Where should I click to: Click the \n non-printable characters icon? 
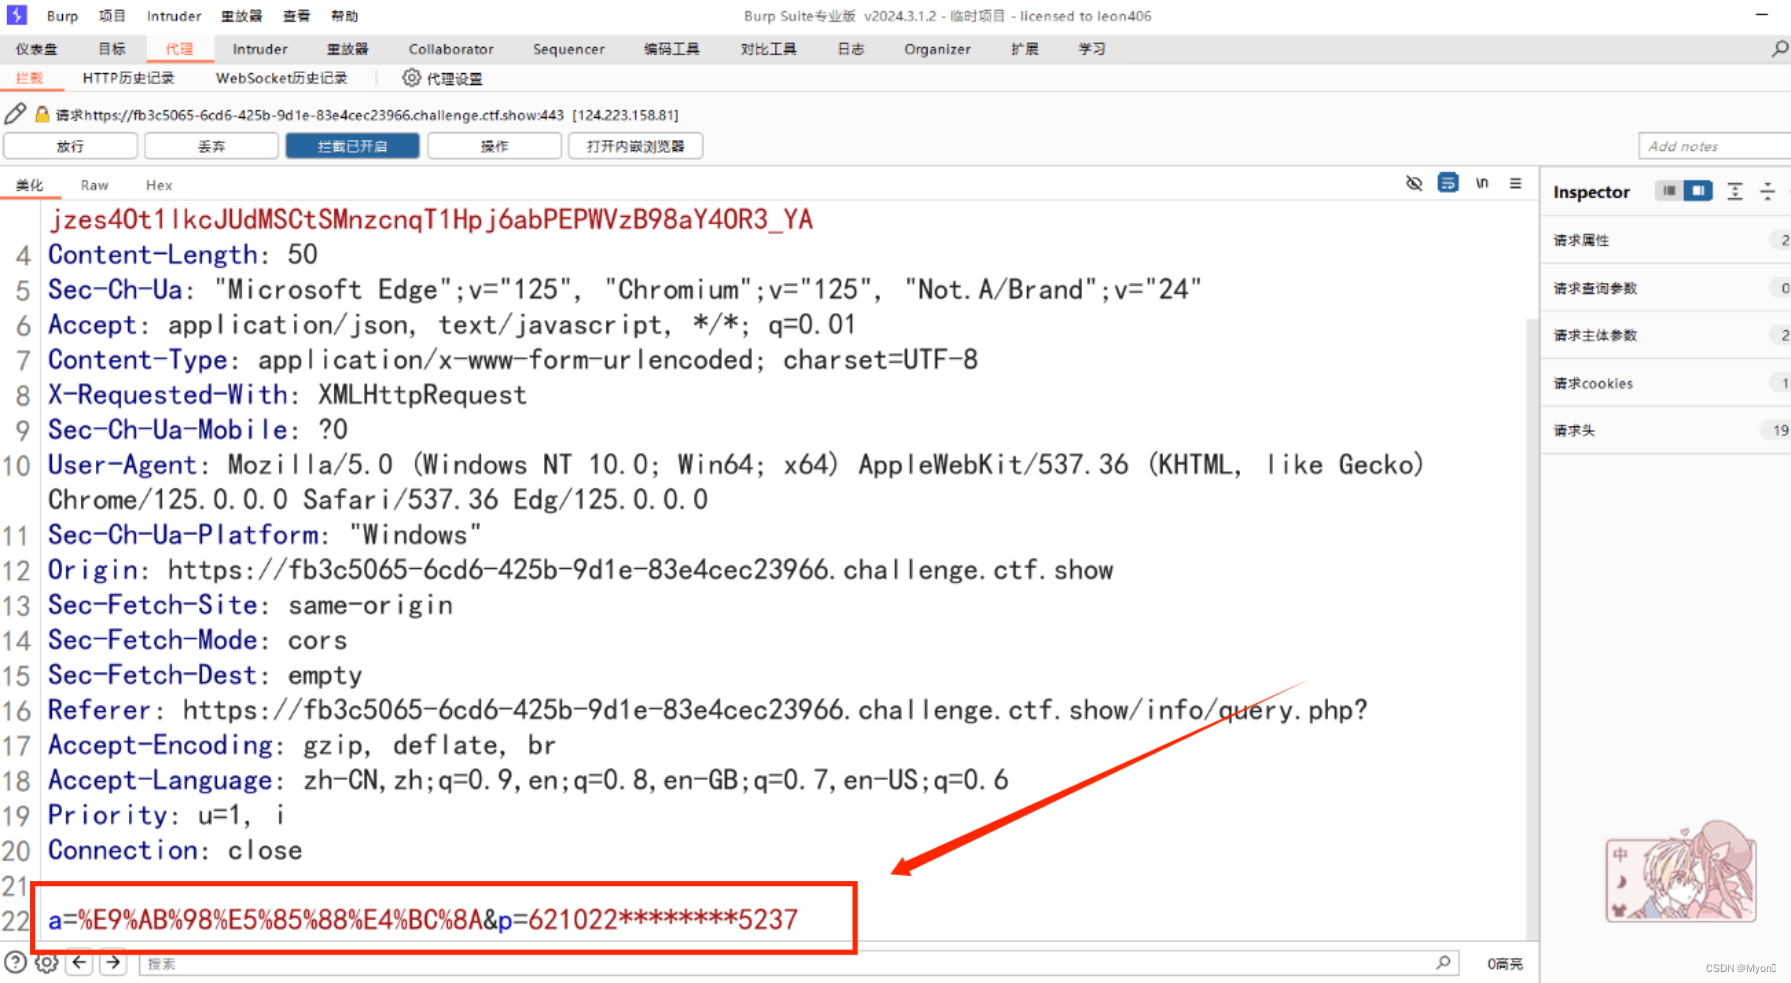coord(1482,183)
